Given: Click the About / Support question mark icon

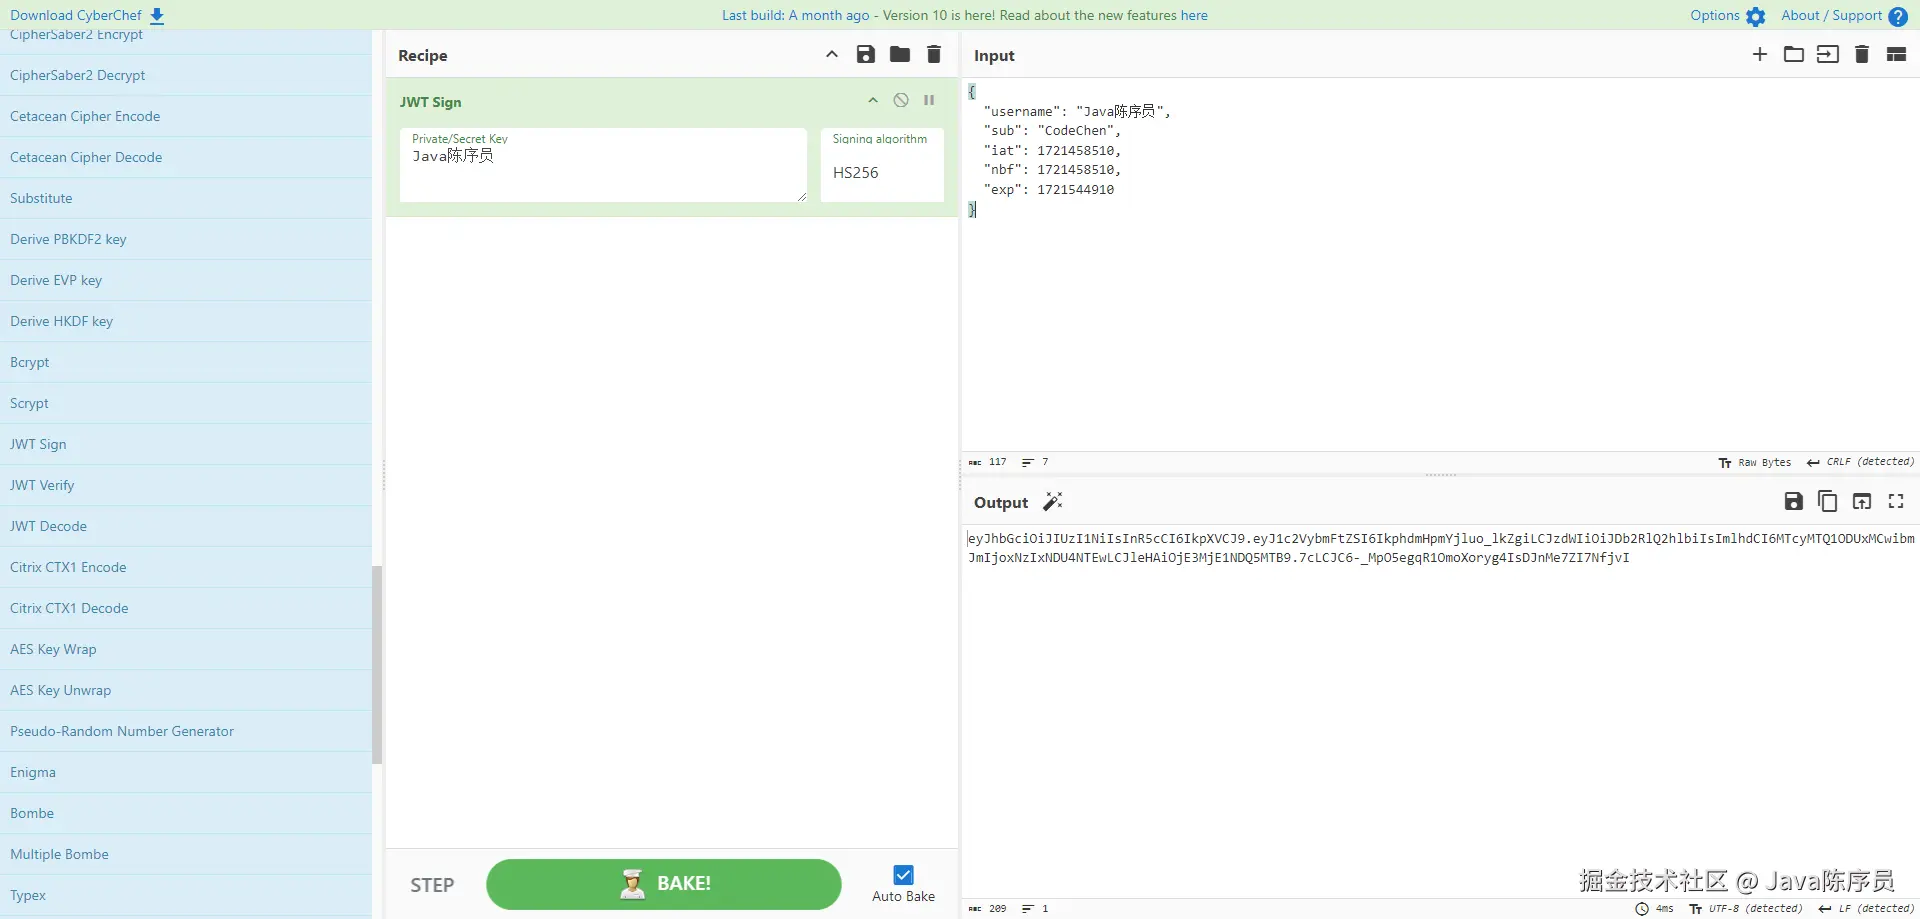Looking at the screenshot, I should point(1898,16).
